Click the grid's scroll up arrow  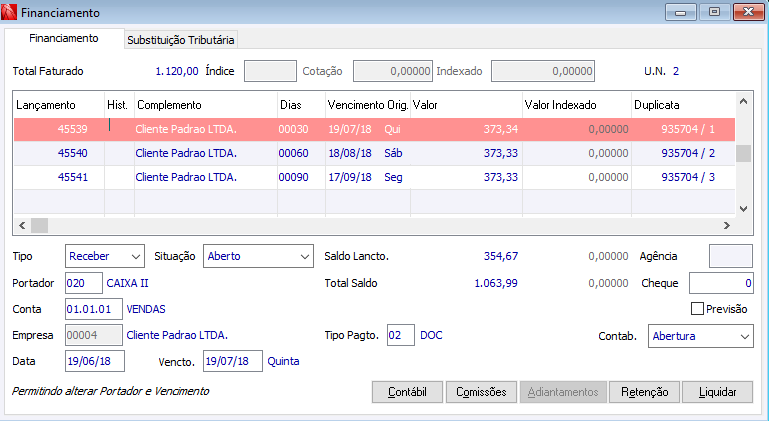(x=743, y=102)
